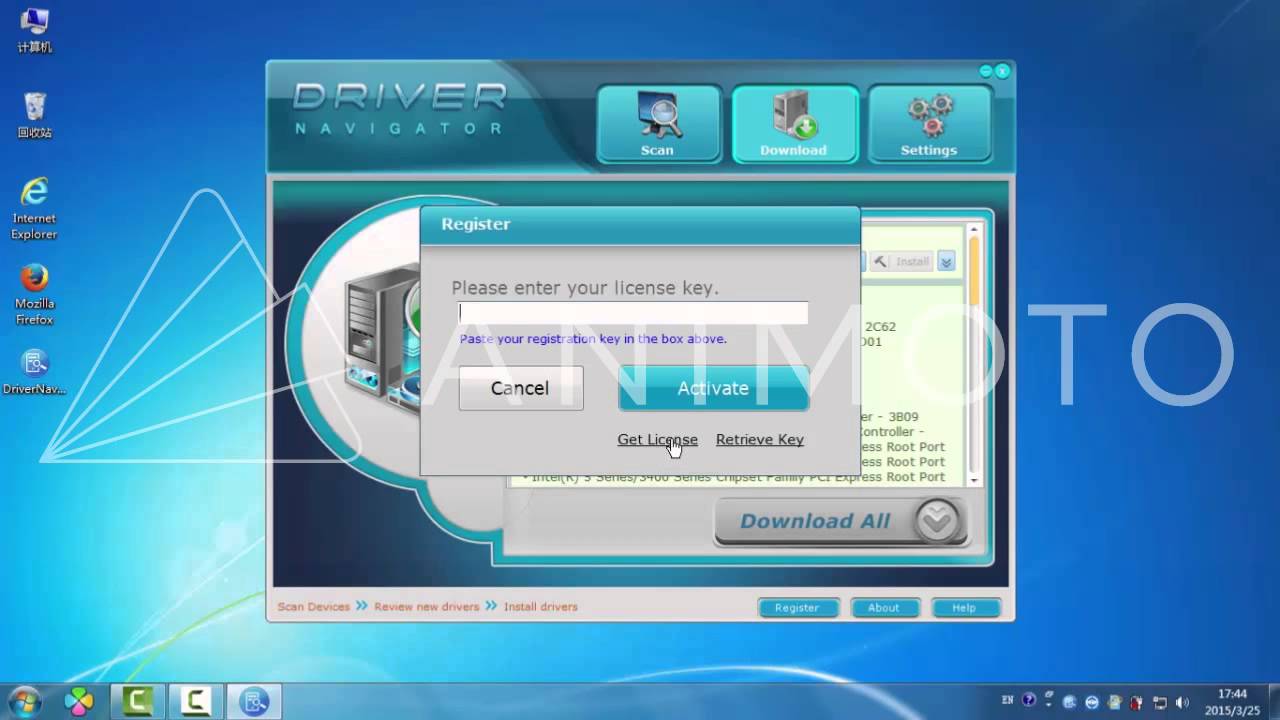Click the driver list scroll-up arrow
1280x720 pixels.
[x=974, y=230]
